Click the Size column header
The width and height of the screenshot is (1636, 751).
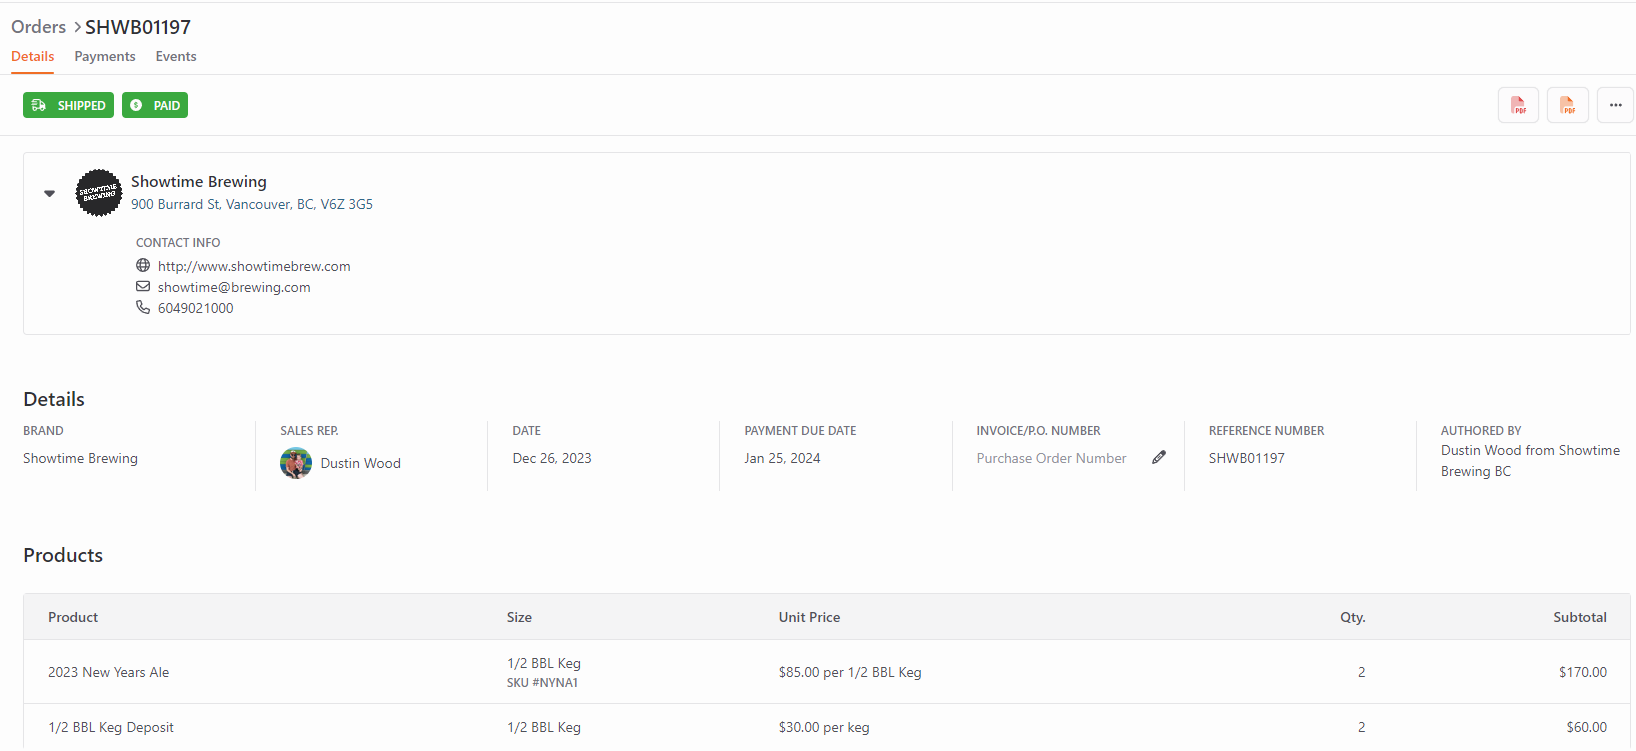(519, 617)
